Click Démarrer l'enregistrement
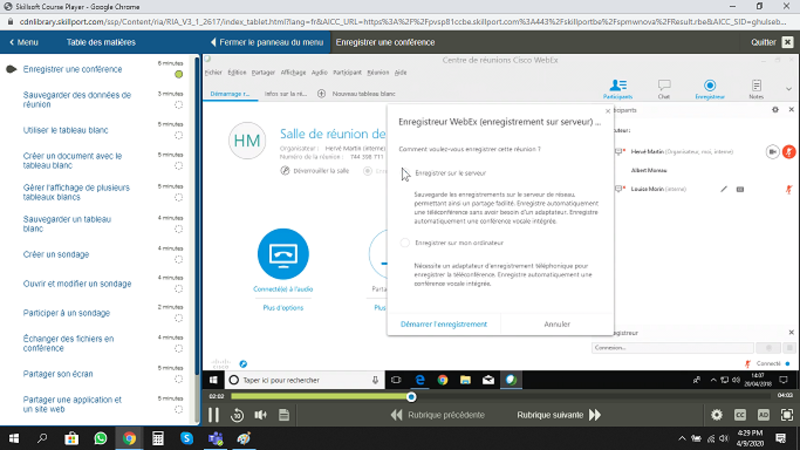 [x=443, y=324]
